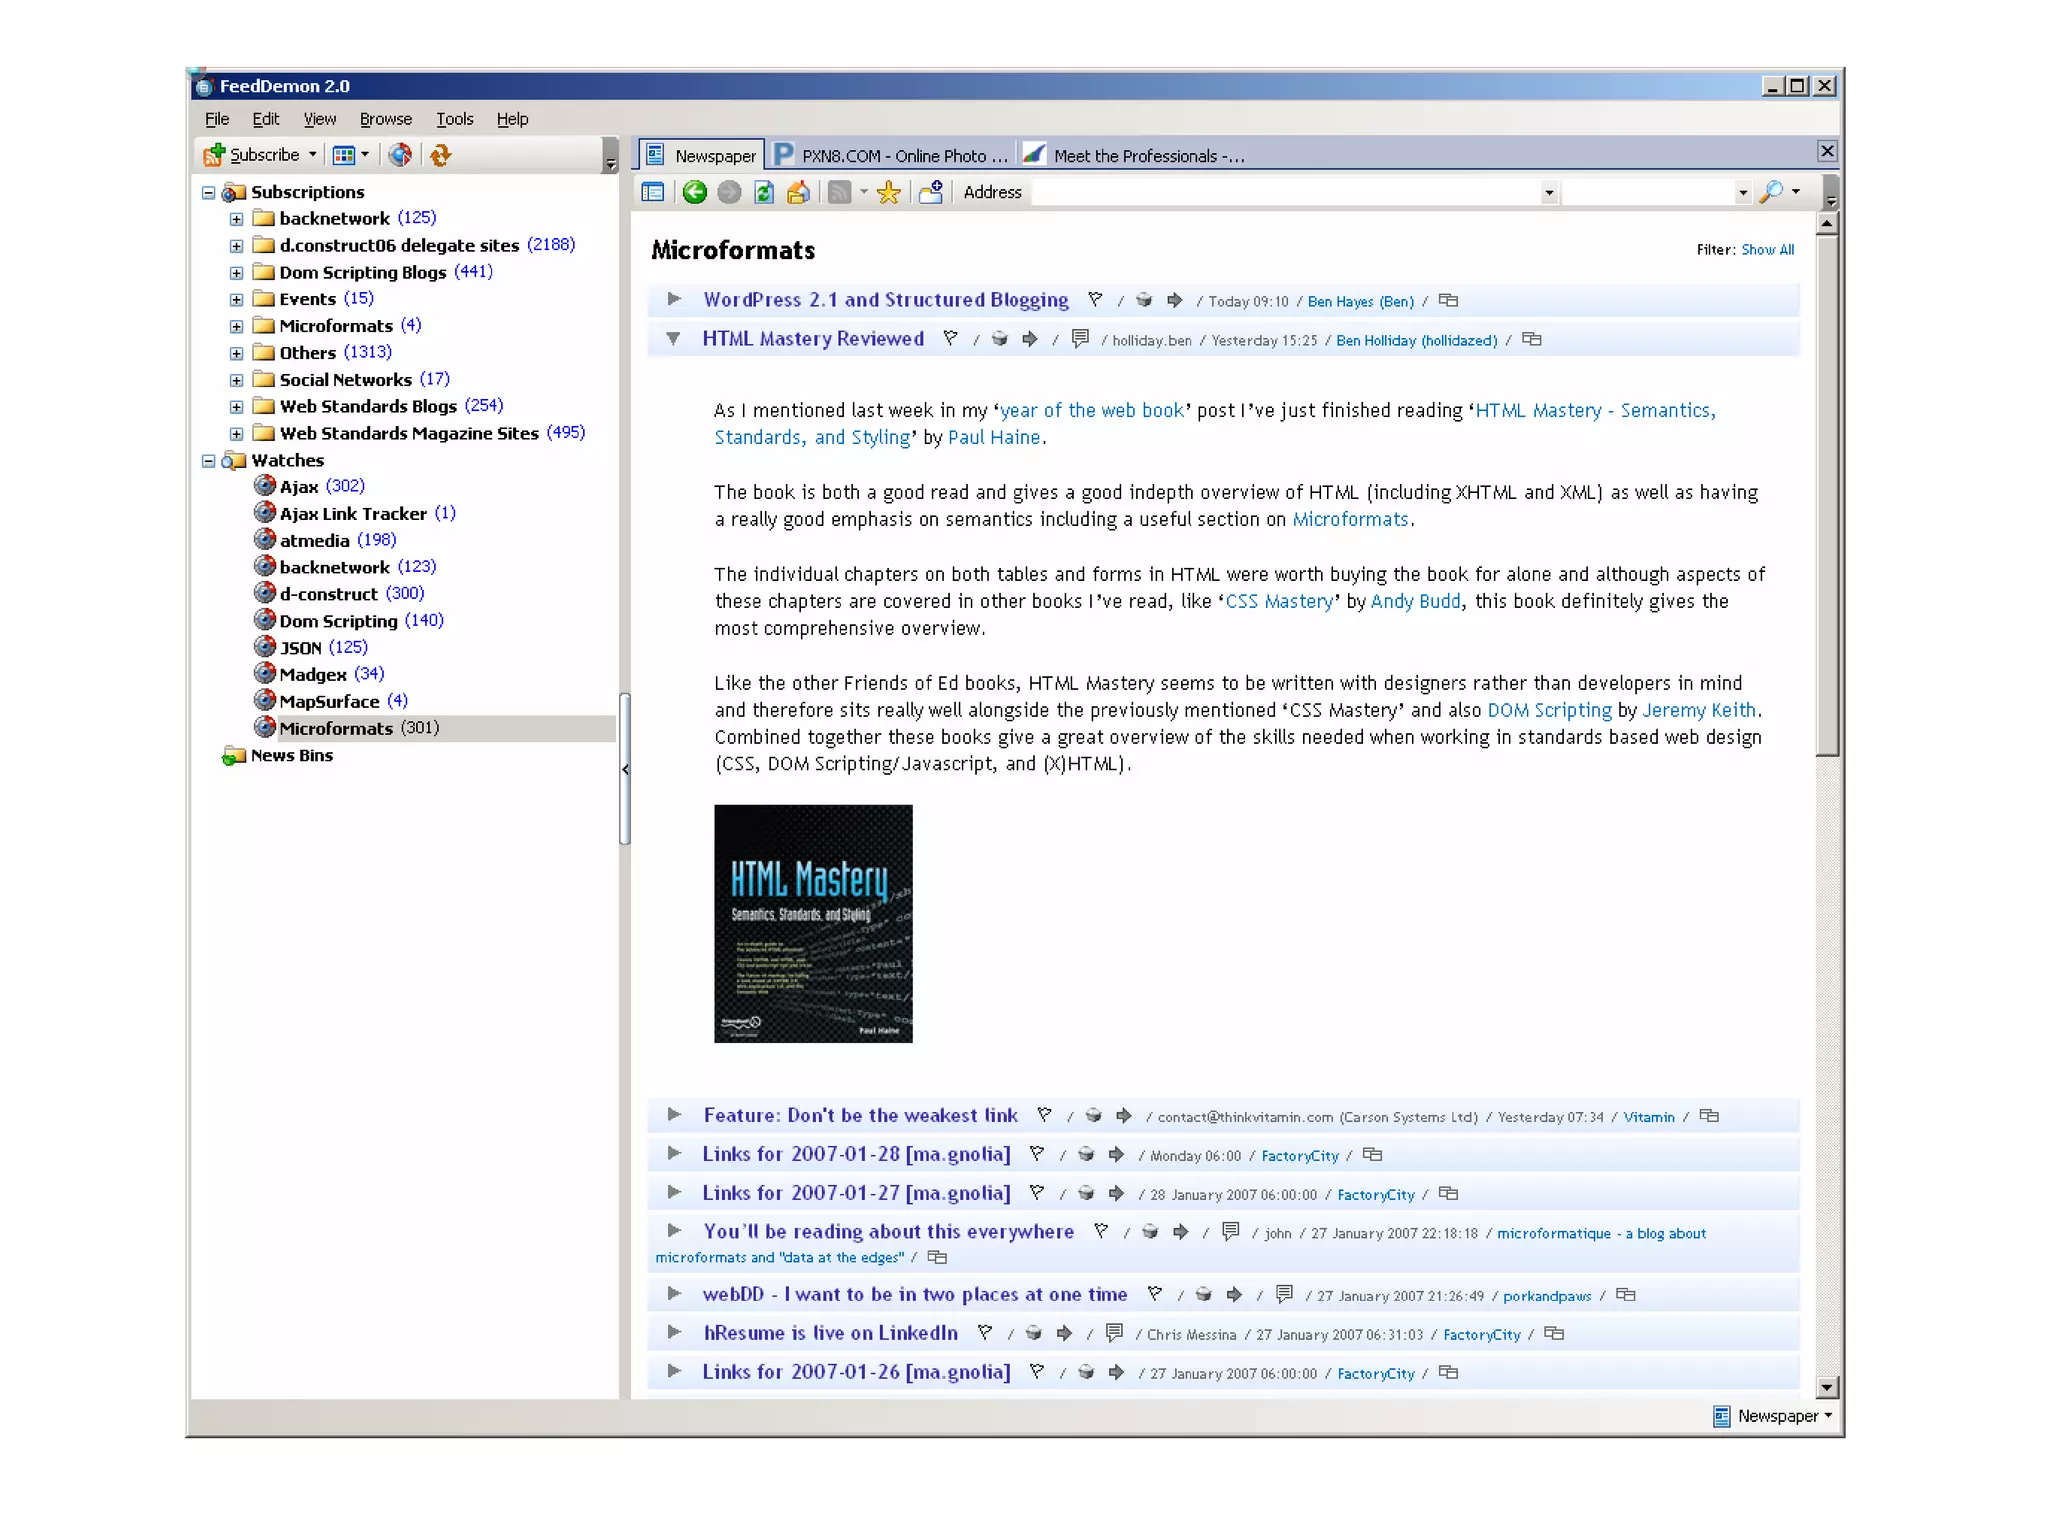Select the Ajax Link Tracker watch
The image size is (2048, 1537).
[x=355, y=514]
